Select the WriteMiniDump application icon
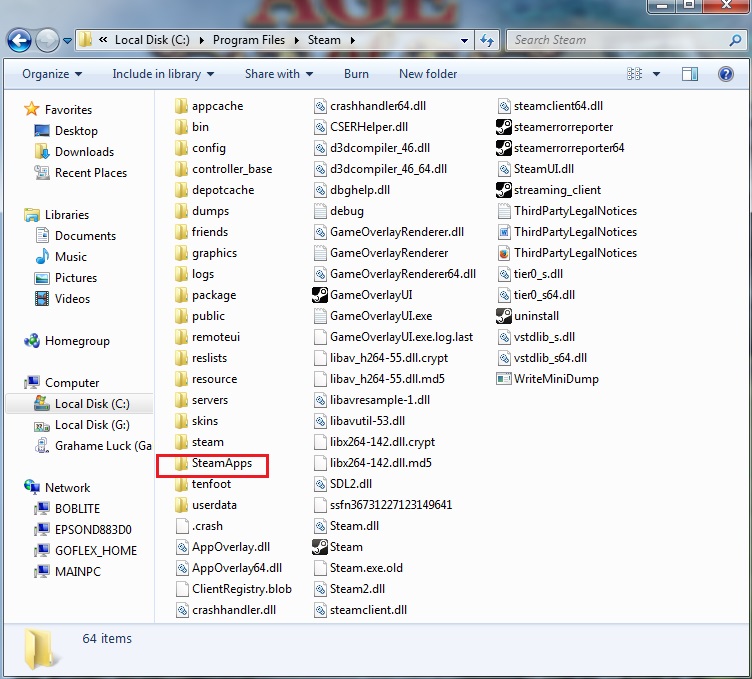The image size is (752, 679). coord(504,379)
